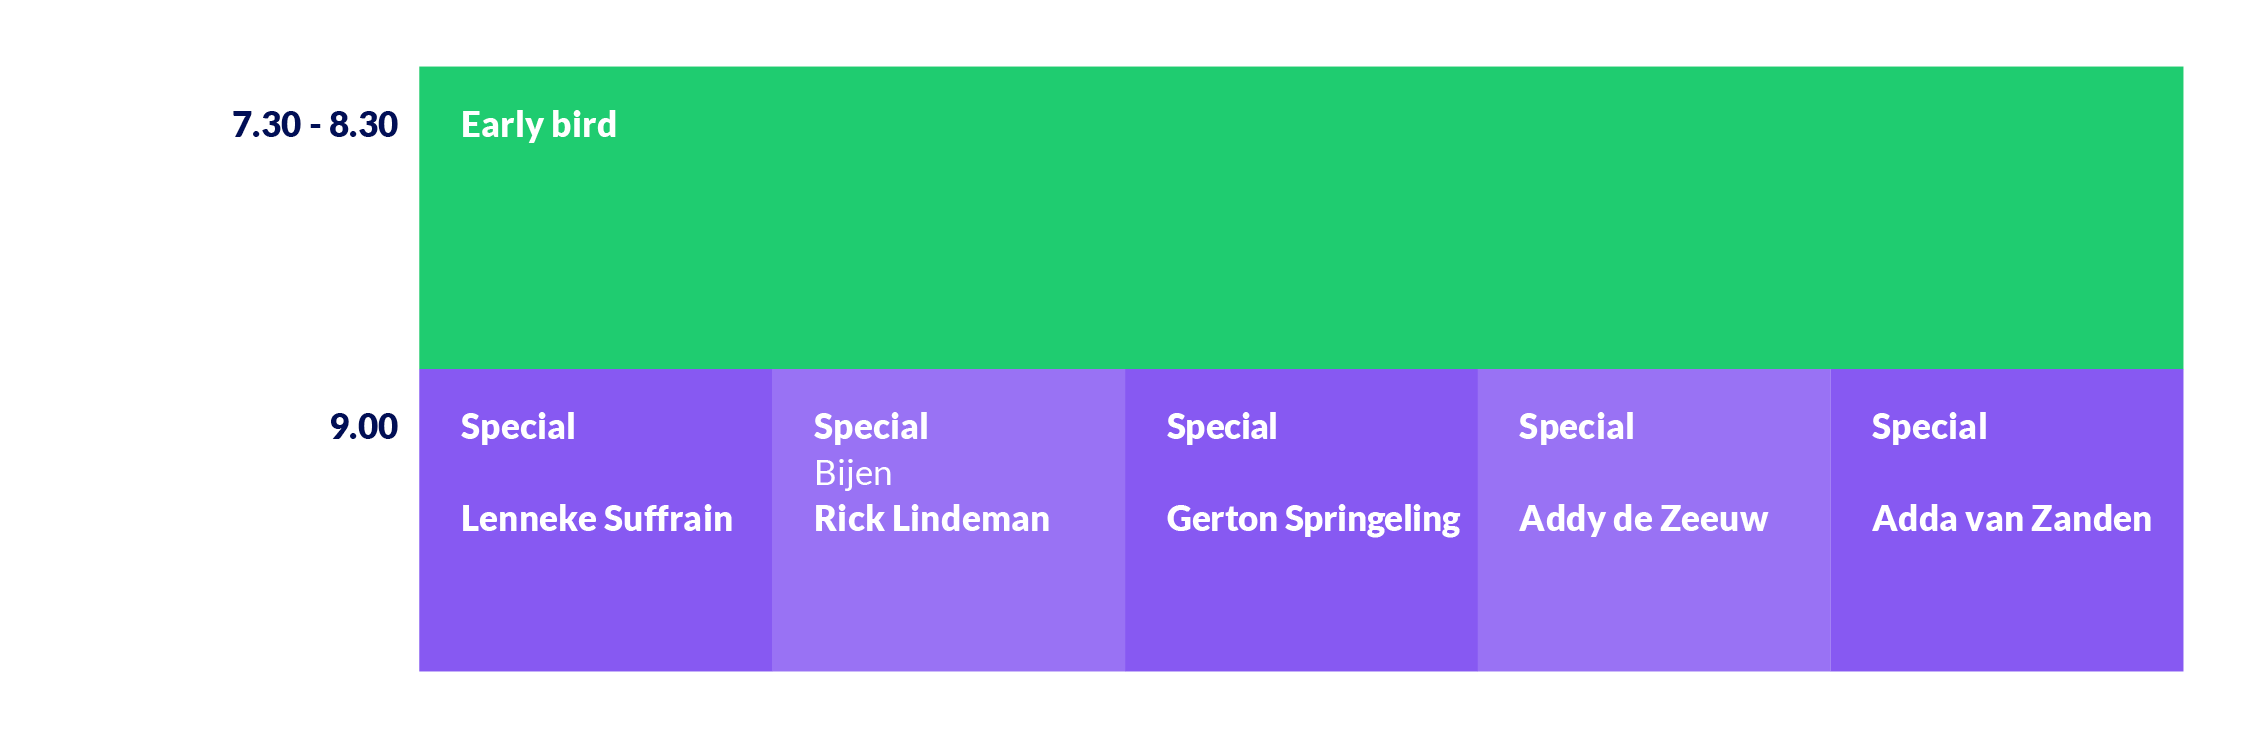Image resolution: width=2250 pixels, height=729 pixels.
Task: Click the Addy de Zeeuw name
Action: (x=1643, y=520)
